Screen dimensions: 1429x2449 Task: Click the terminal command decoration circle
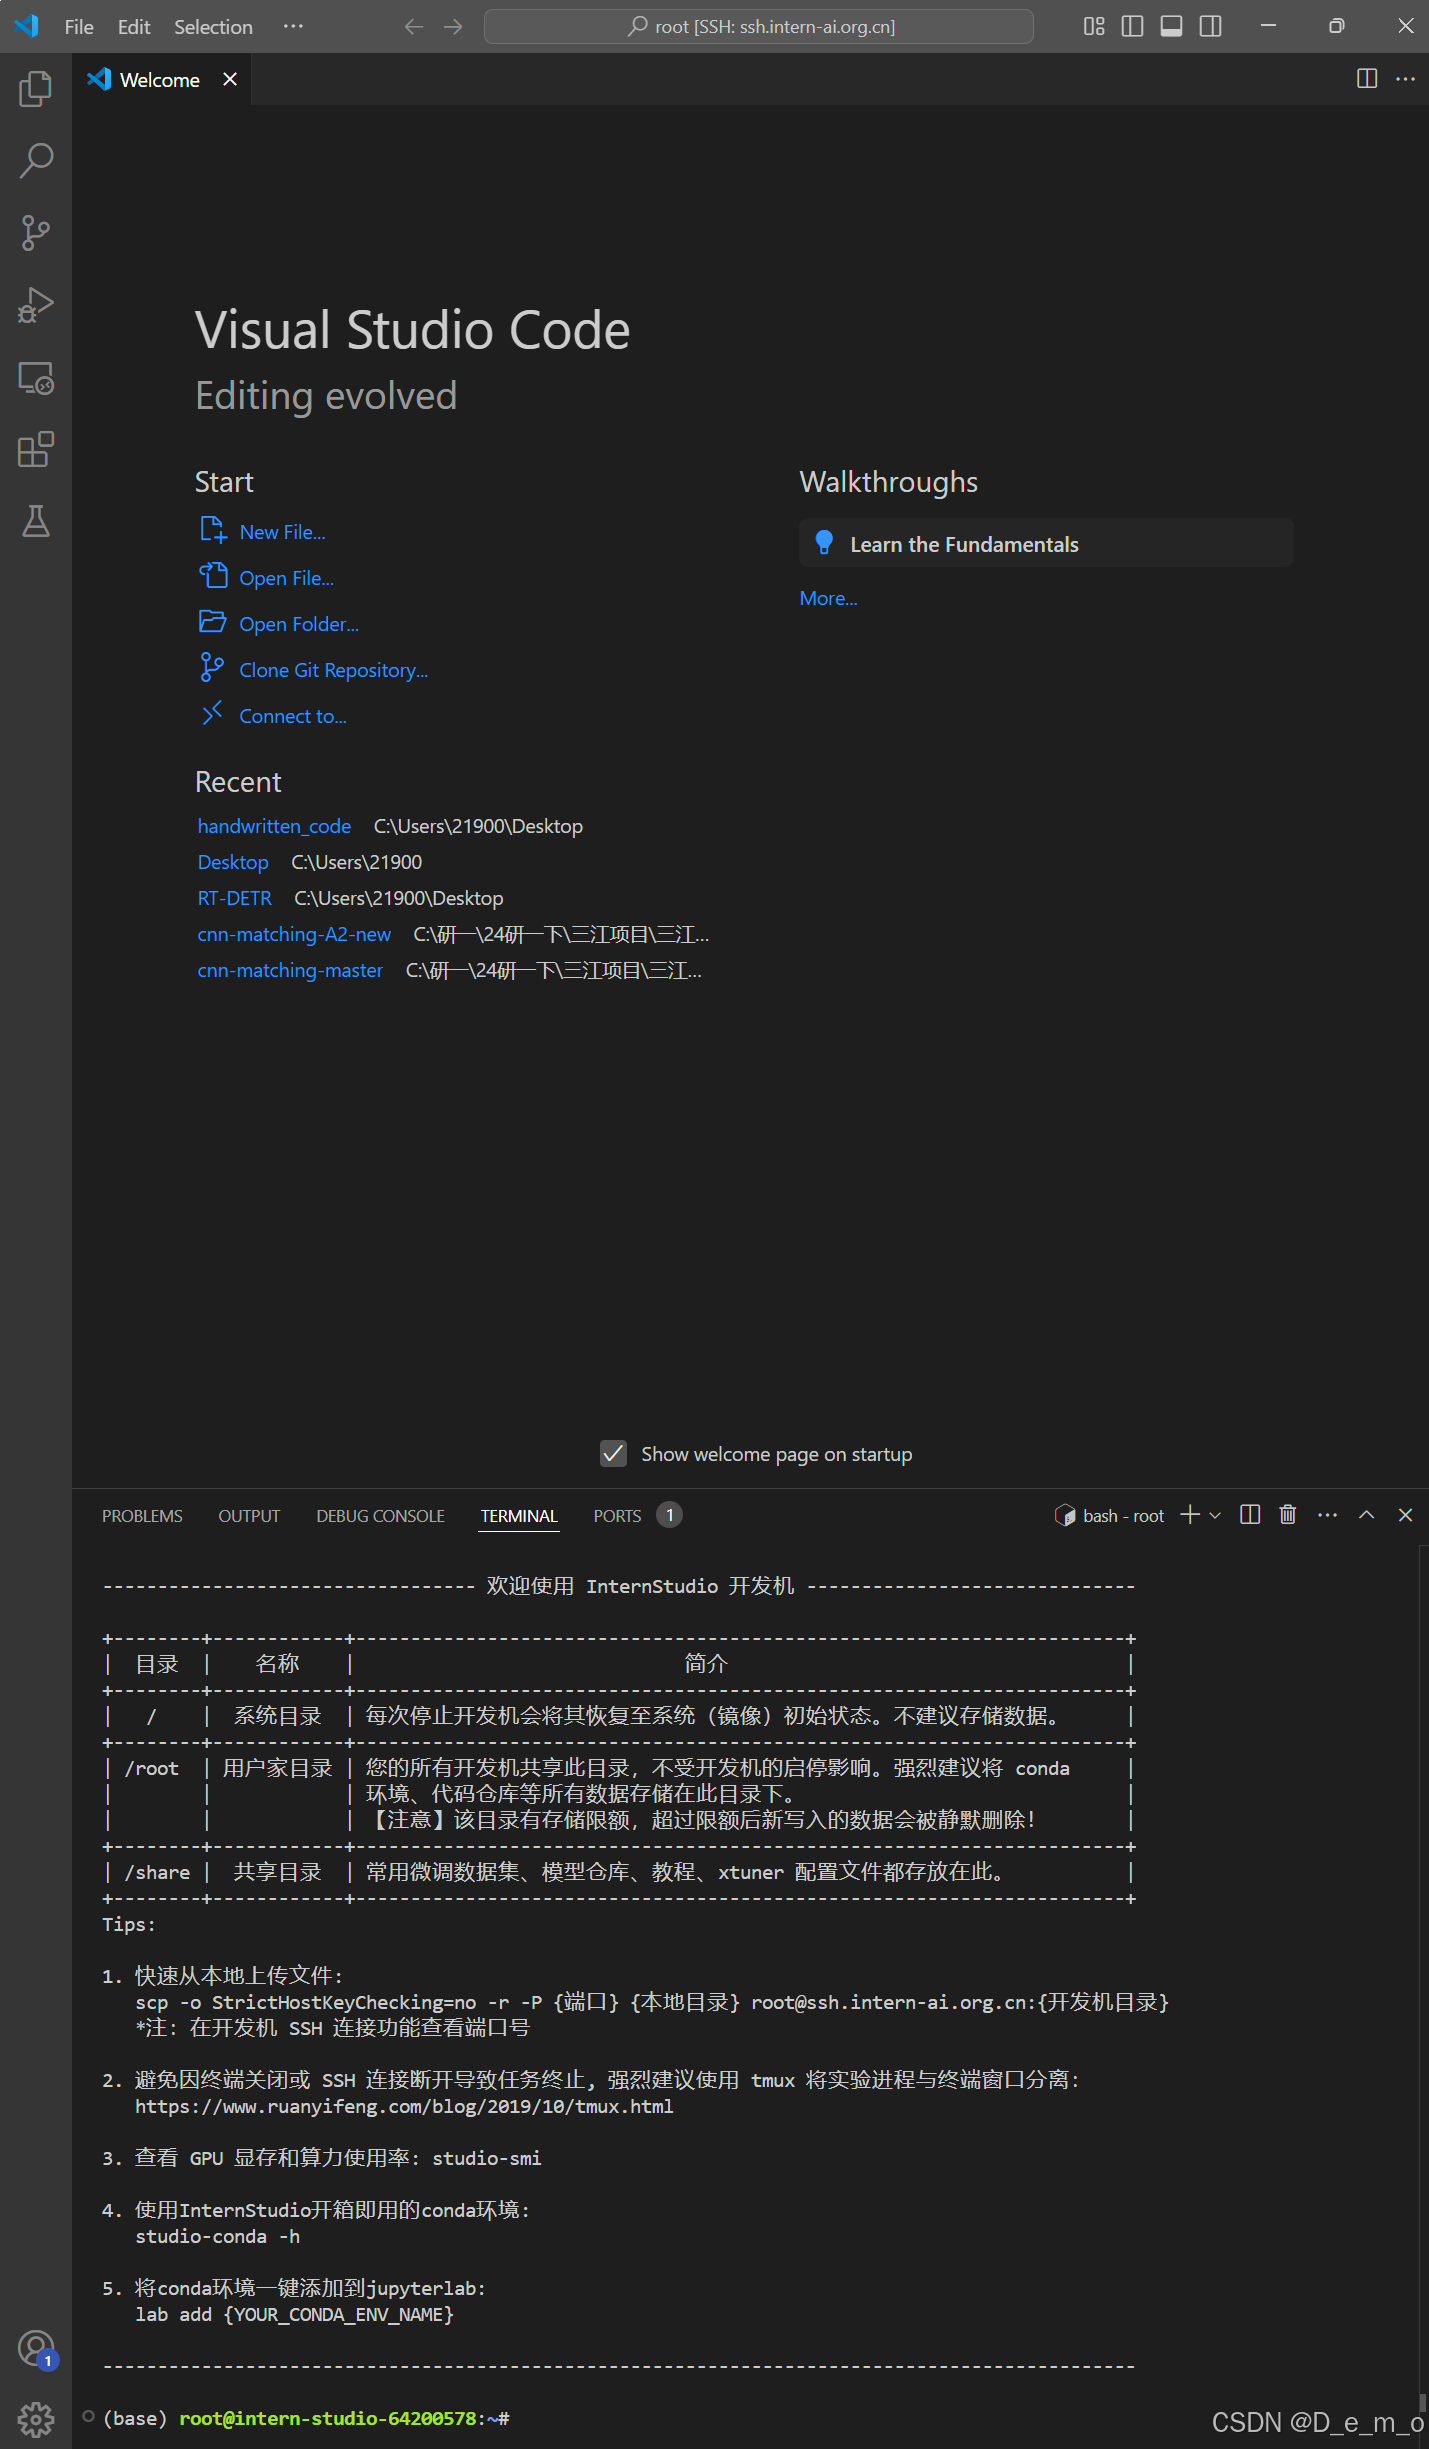click(88, 2417)
